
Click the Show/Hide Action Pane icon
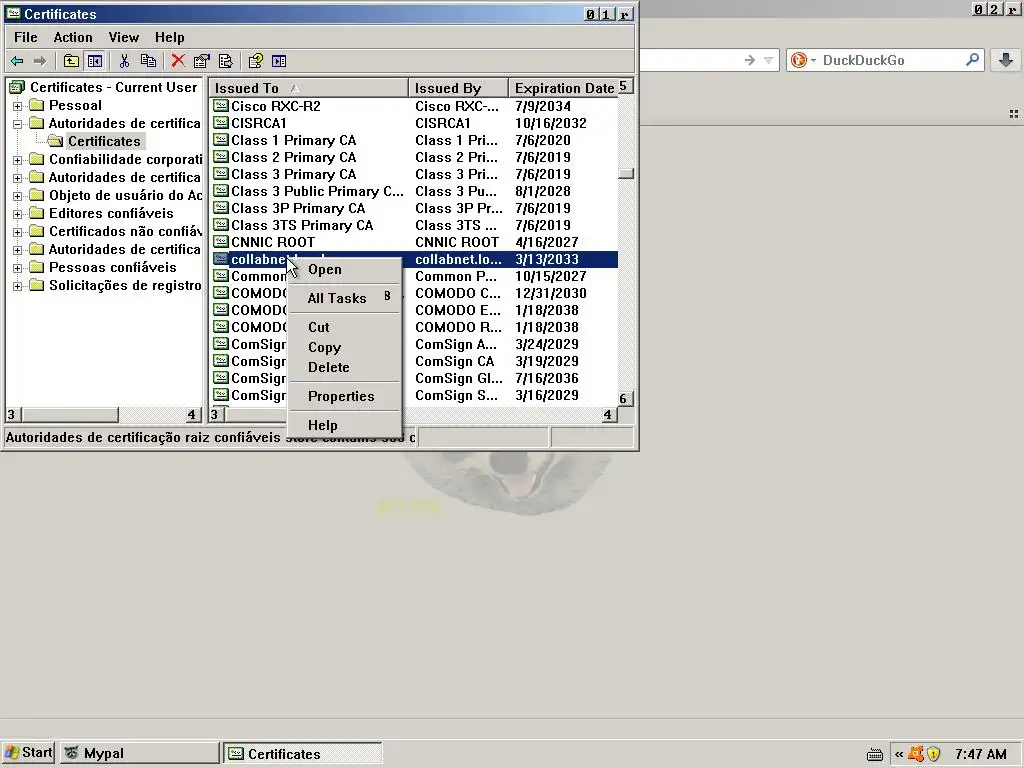click(279, 61)
